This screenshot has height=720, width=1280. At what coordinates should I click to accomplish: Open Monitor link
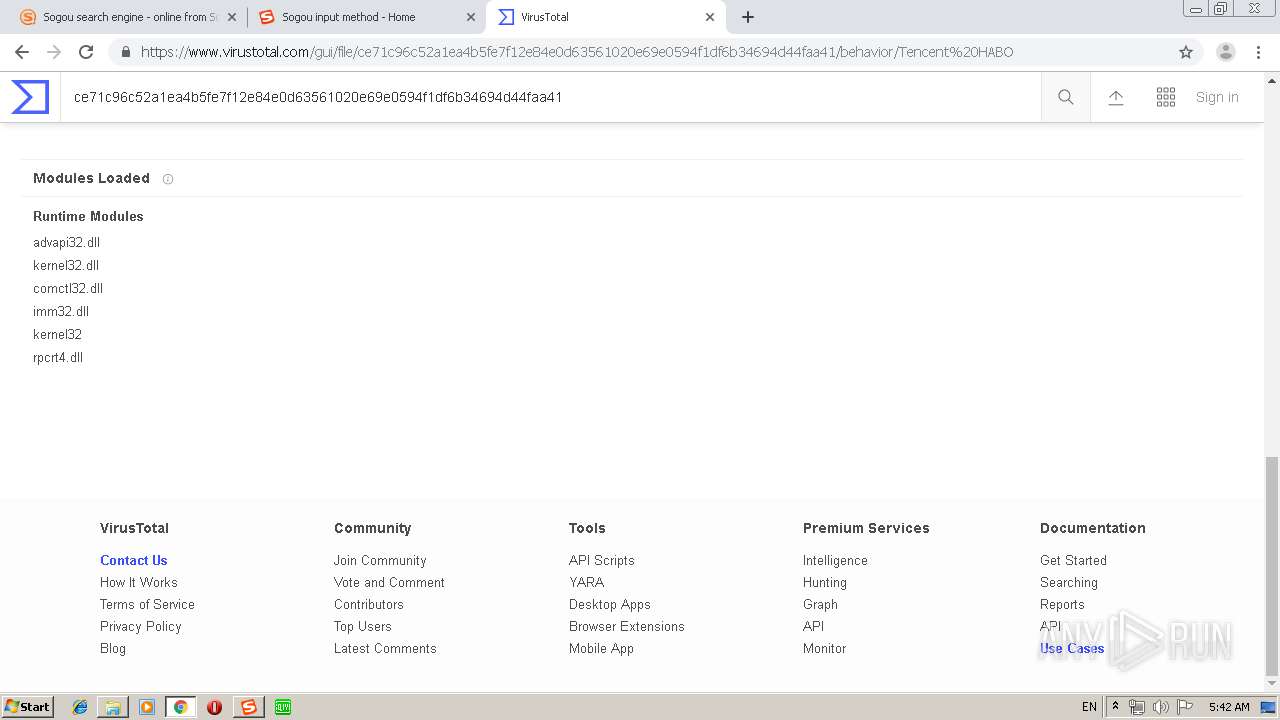point(824,648)
